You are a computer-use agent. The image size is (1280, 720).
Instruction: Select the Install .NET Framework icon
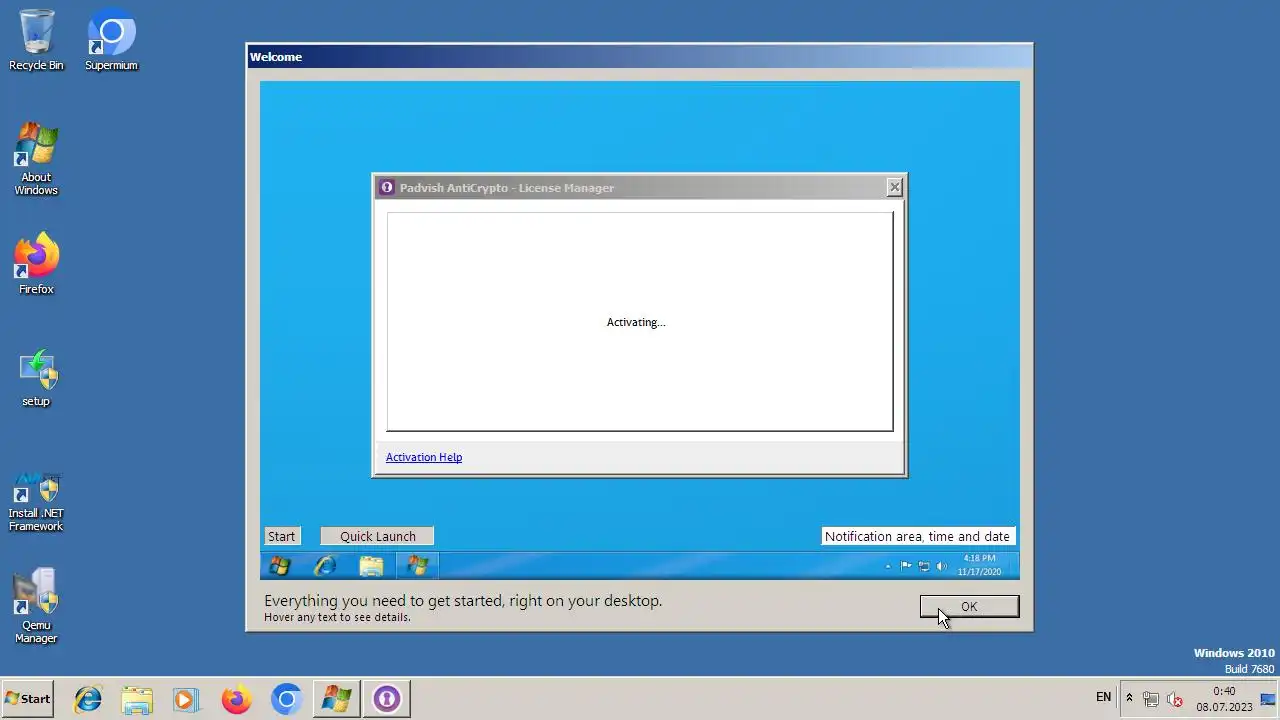point(36,502)
